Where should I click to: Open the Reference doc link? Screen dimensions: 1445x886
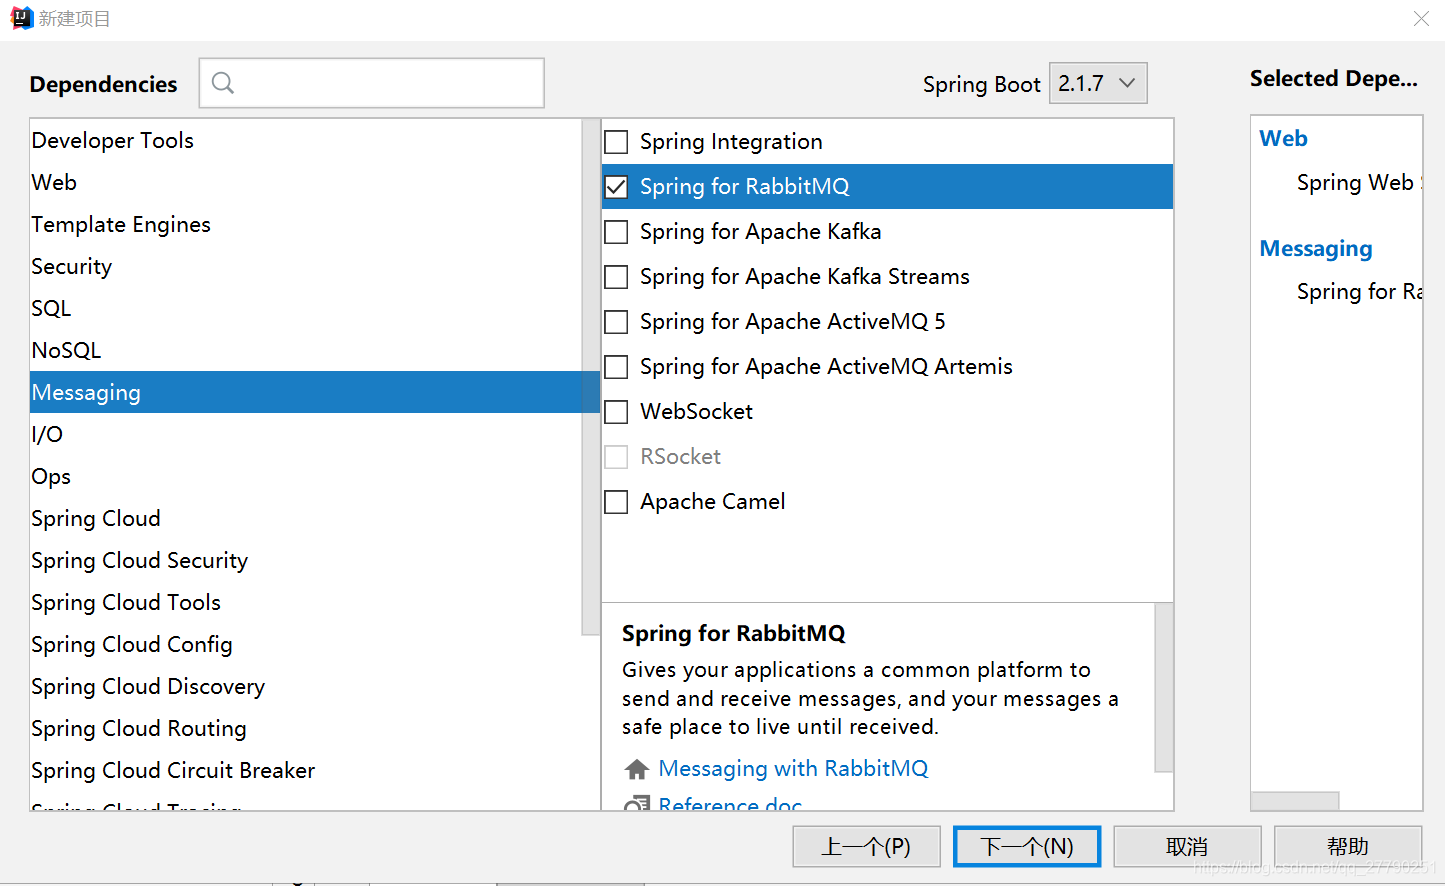click(x=730, y=804)
